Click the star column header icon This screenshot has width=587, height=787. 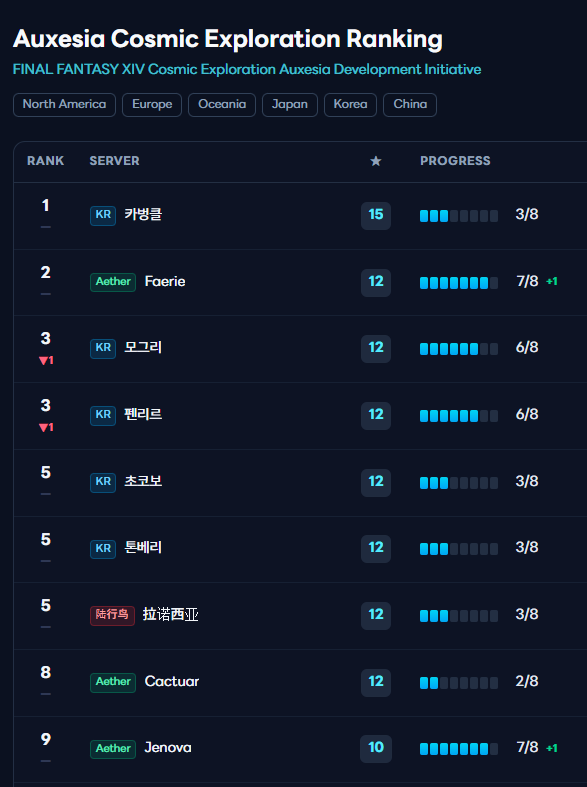click(376, 161)
